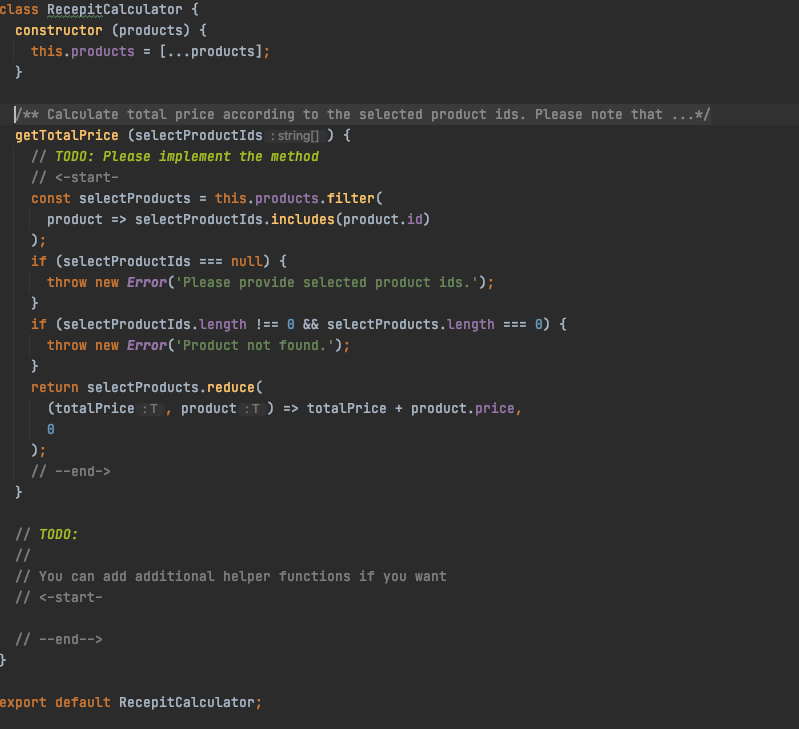Image resolution: width=799 pixels, height=729 pixels.
Task: Click the 'id' property in product.id
Action: 414,220
